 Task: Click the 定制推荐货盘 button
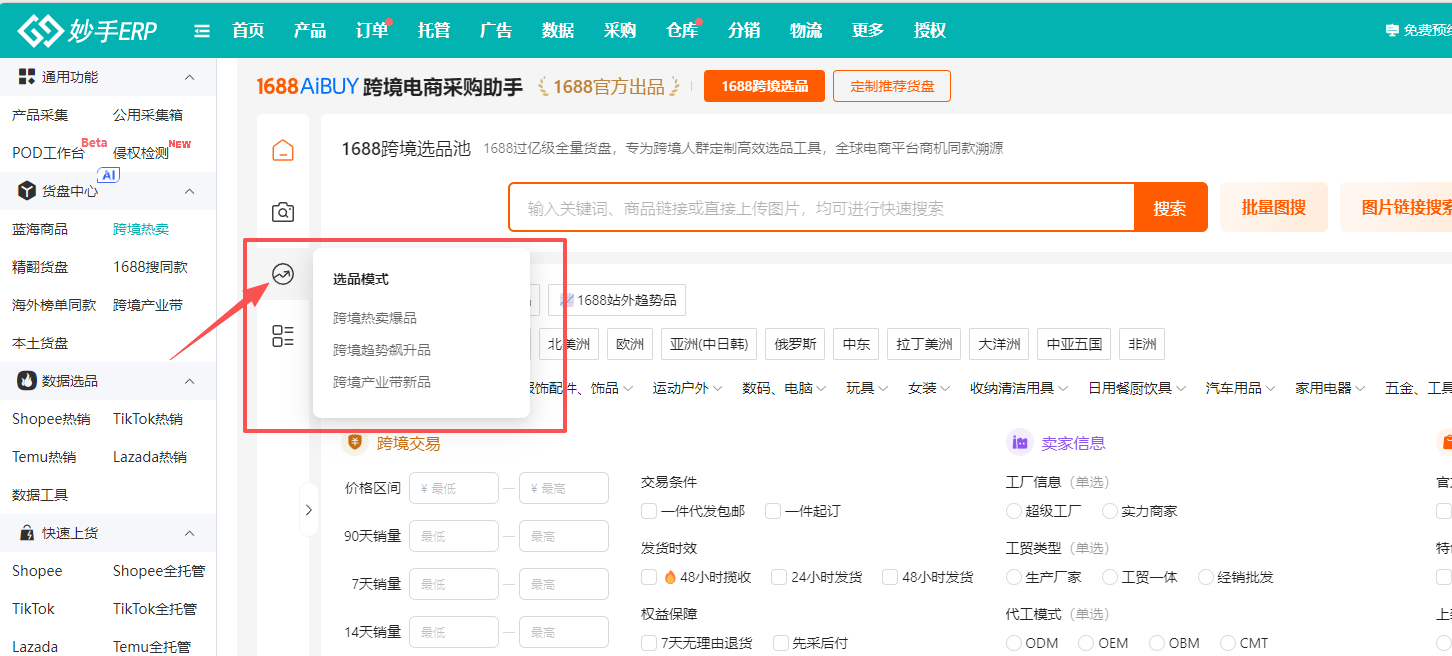[x=892, y=86]
